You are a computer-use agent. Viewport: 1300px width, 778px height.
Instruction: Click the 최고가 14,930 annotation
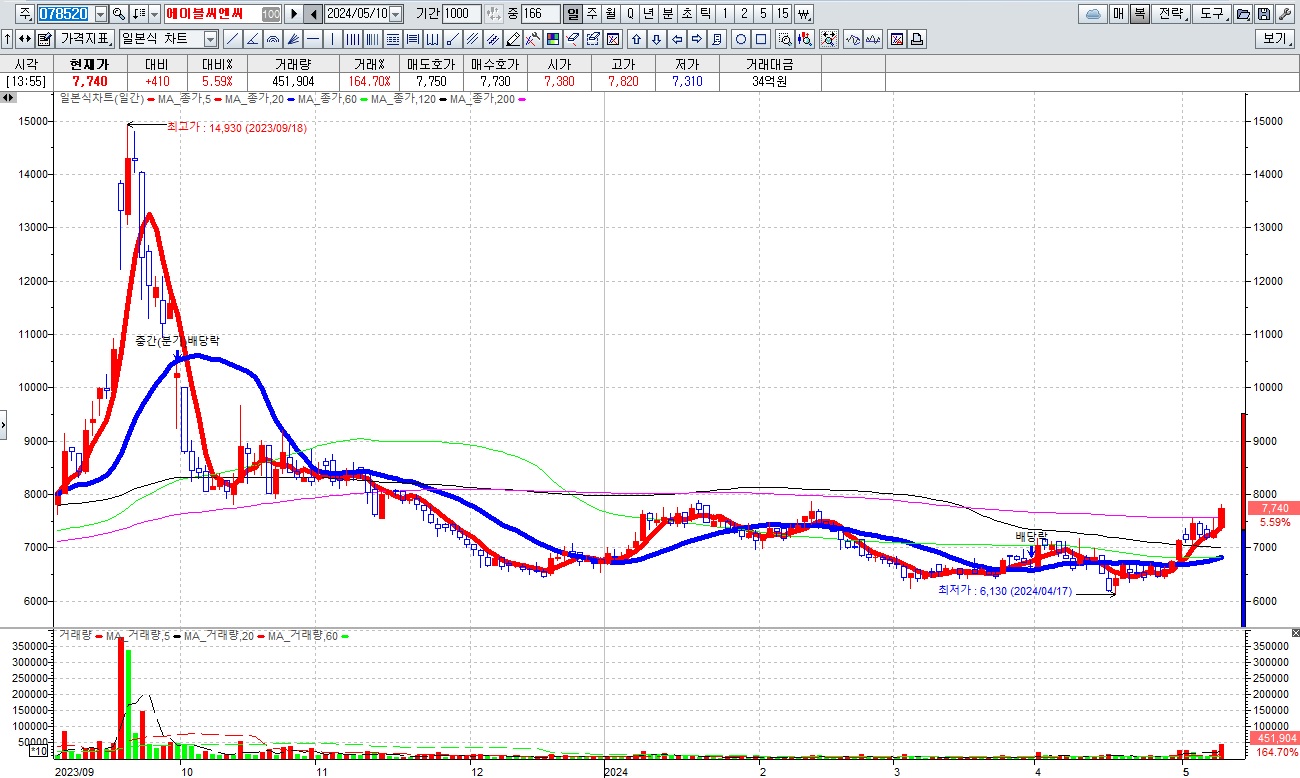236,128
